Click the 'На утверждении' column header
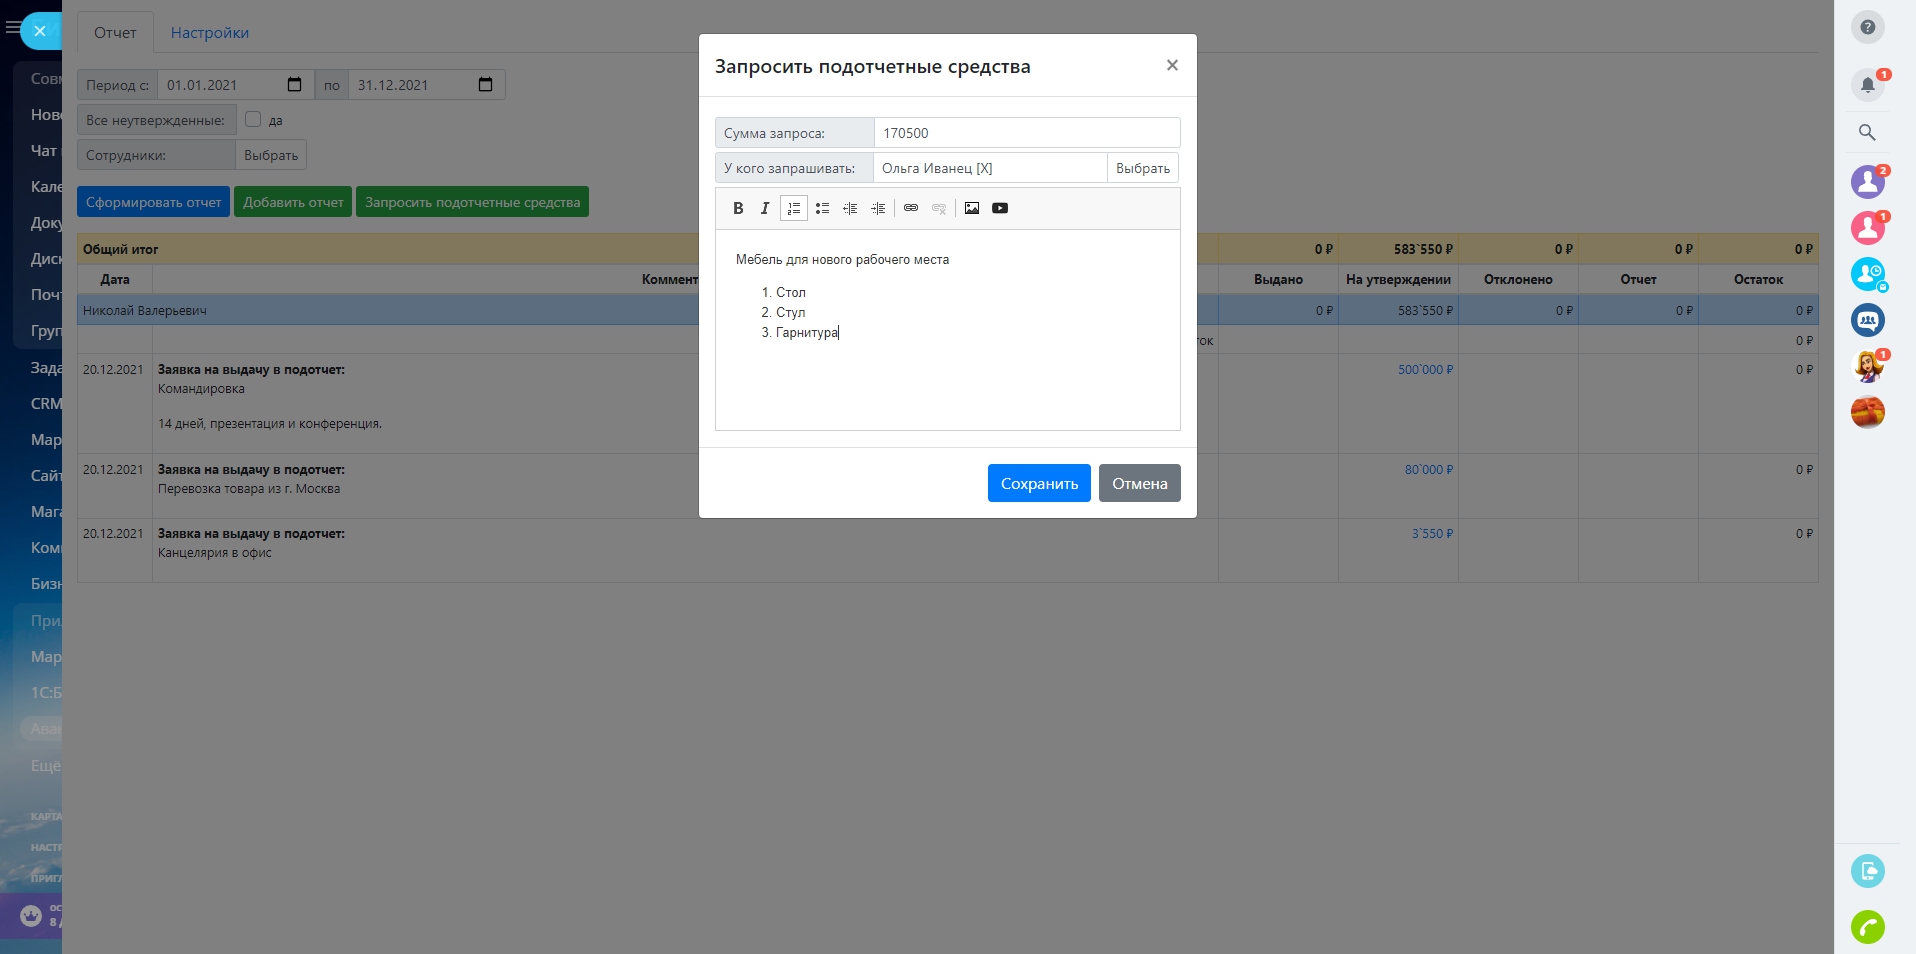Image resolution: width=1916 pixels, height=954 pixels. tap(1398, 279)
